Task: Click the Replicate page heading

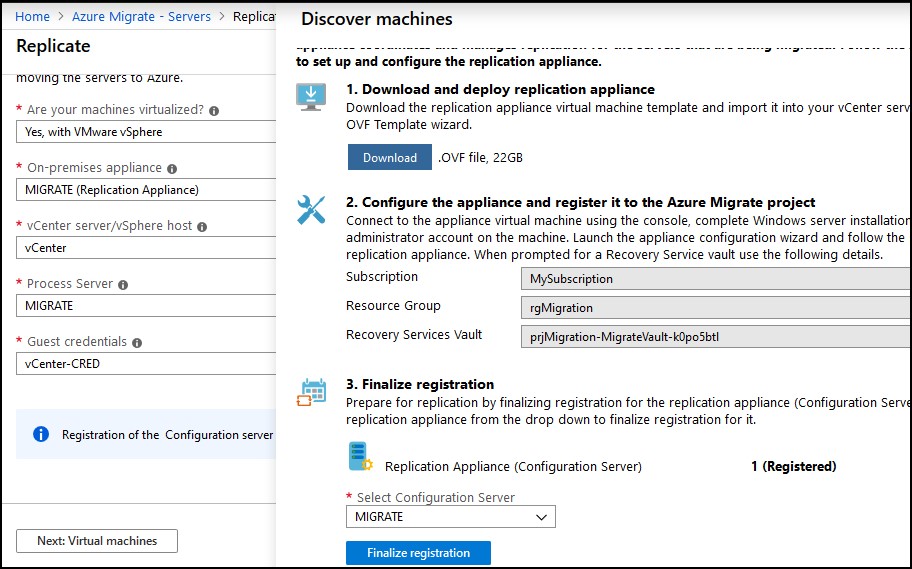Action: (x=54, y=45)
